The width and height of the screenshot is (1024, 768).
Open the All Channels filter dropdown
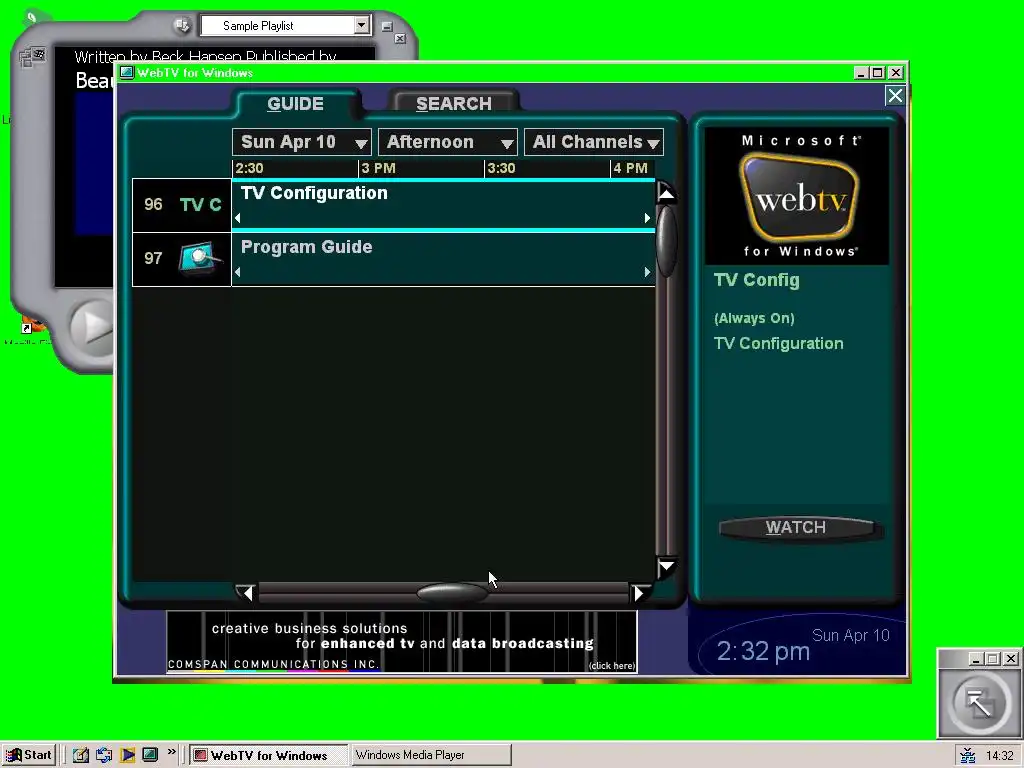(594, 142)
